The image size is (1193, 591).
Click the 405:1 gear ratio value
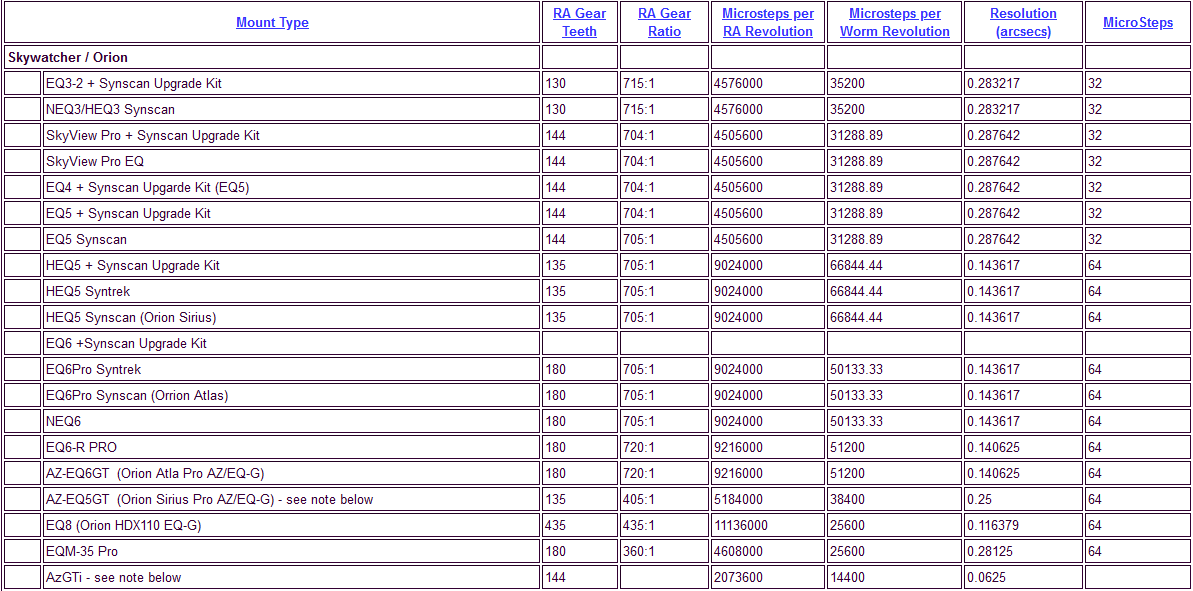(x=638, y=500)
